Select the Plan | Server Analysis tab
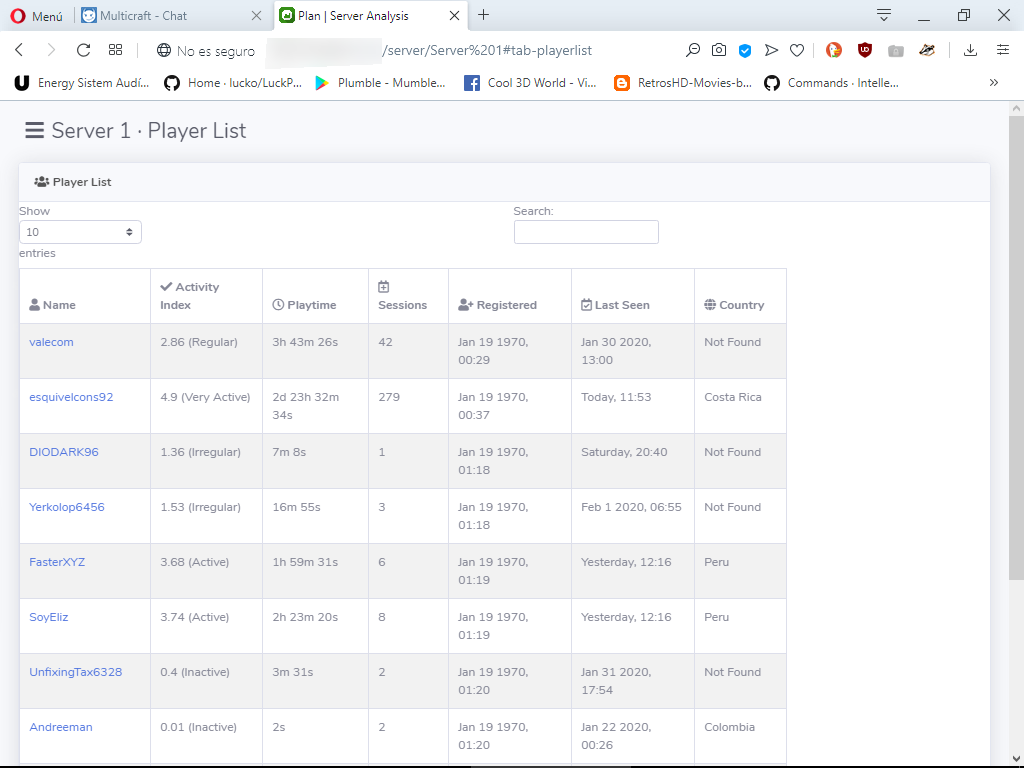The image size is (1024, 768). 353,16
